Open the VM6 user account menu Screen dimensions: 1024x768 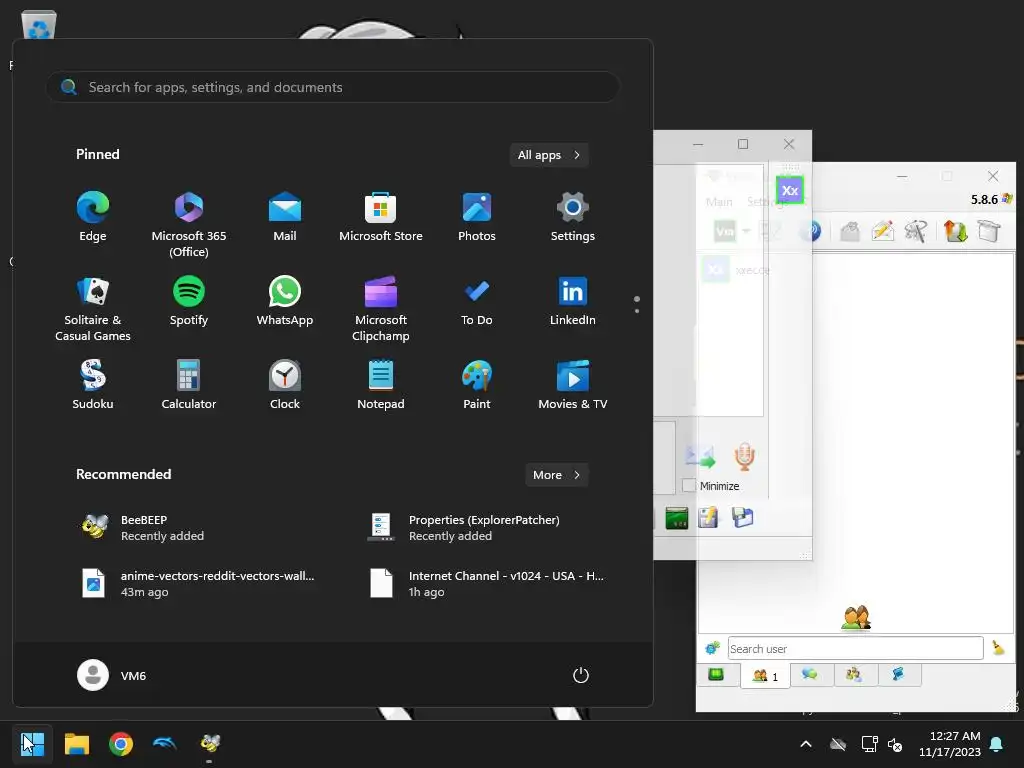(x=112, y=675)
